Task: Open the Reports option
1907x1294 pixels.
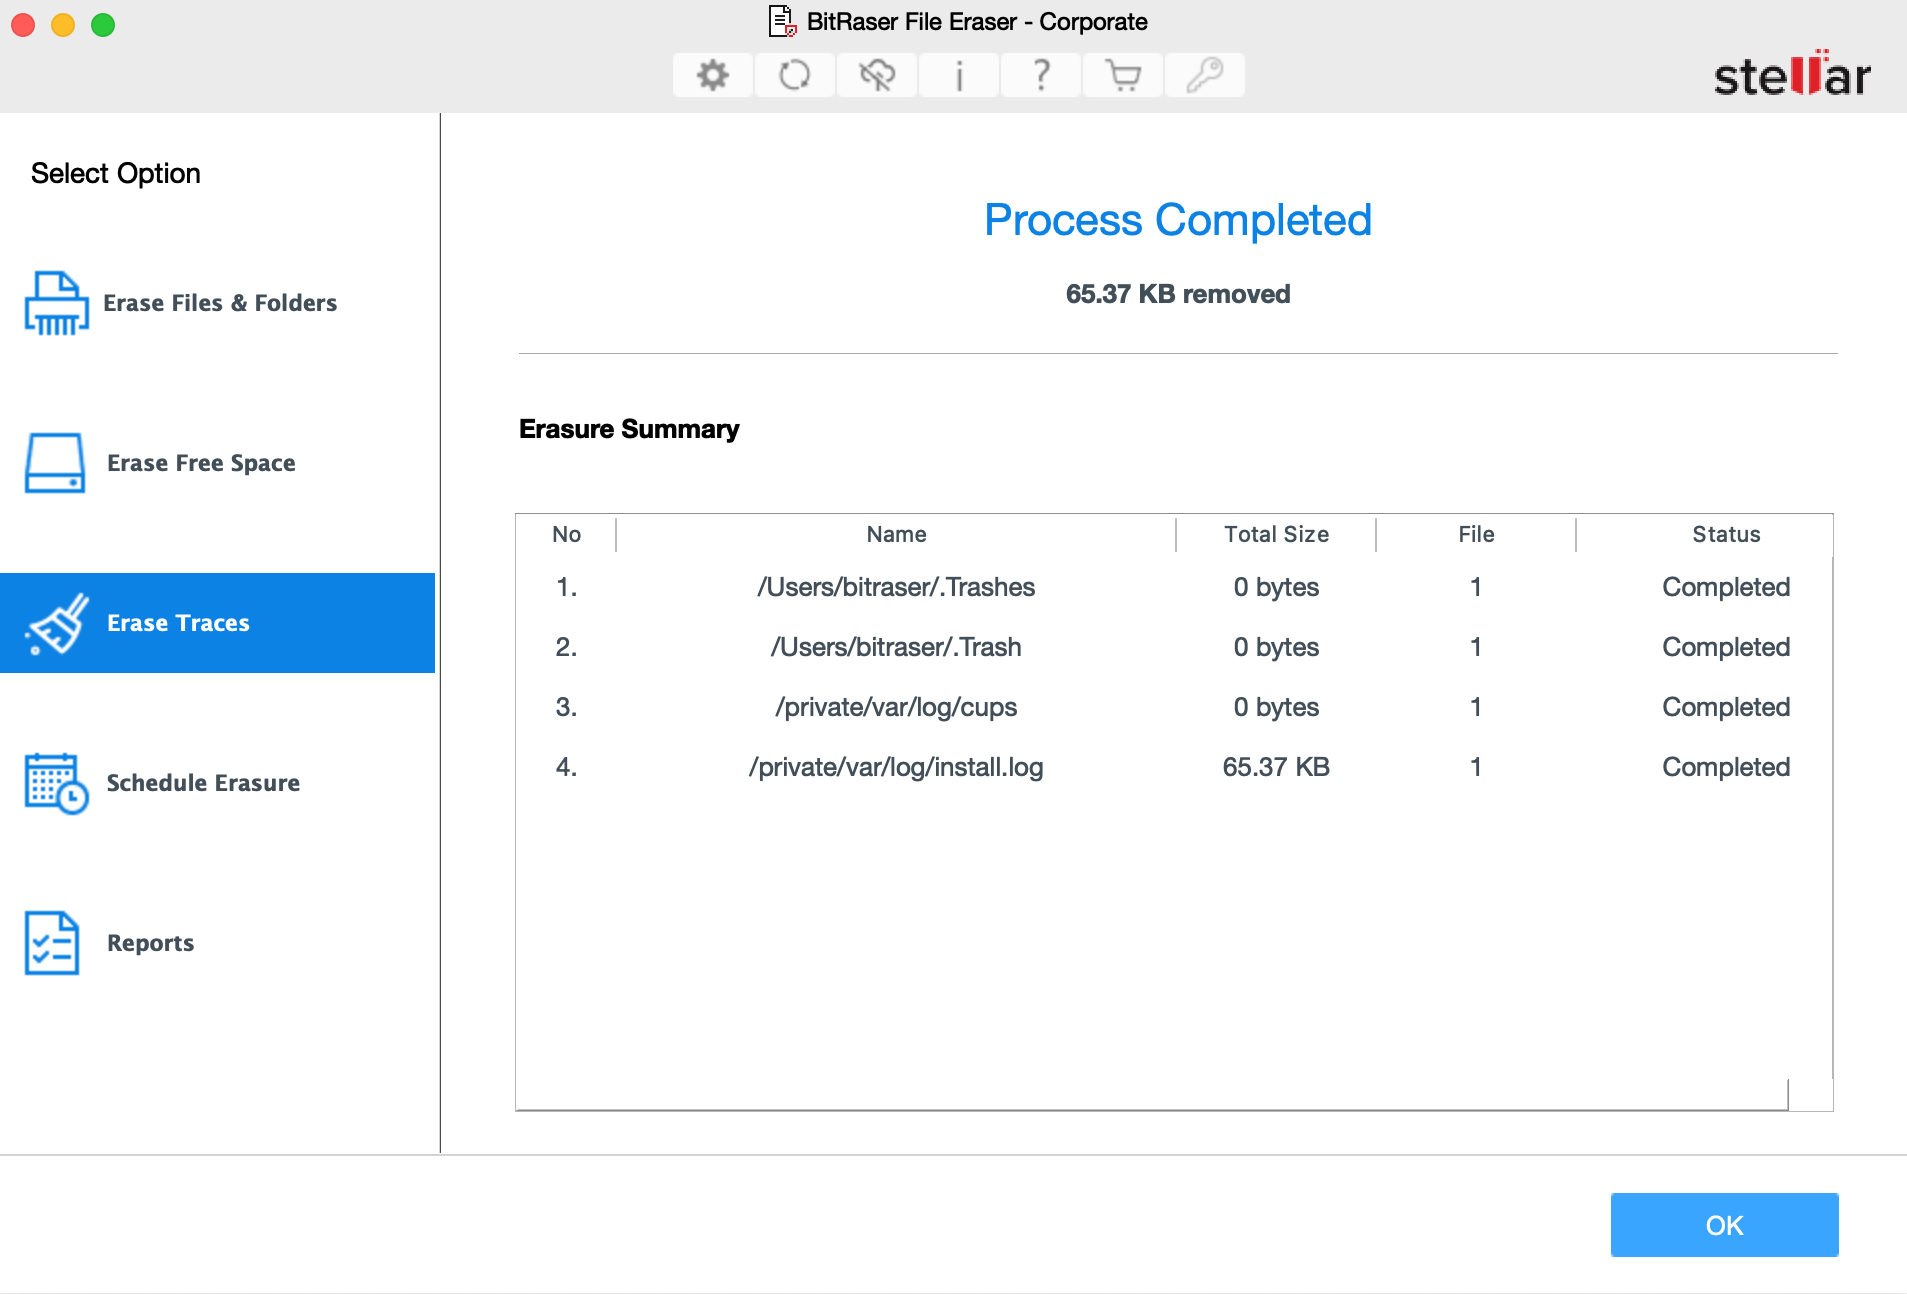Action: tap(218, 943)
